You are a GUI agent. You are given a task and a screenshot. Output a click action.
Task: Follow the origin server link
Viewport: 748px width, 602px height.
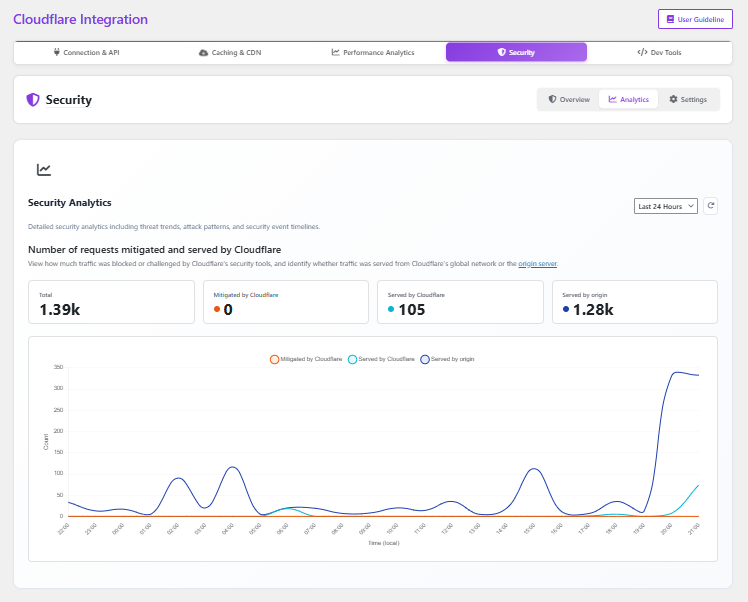(537, 264)
